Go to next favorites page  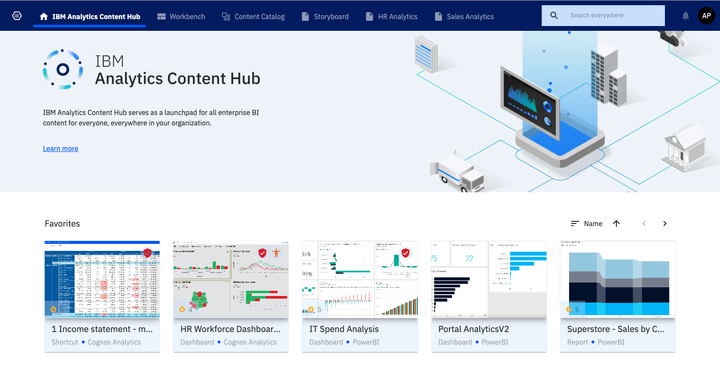point(664,224)
